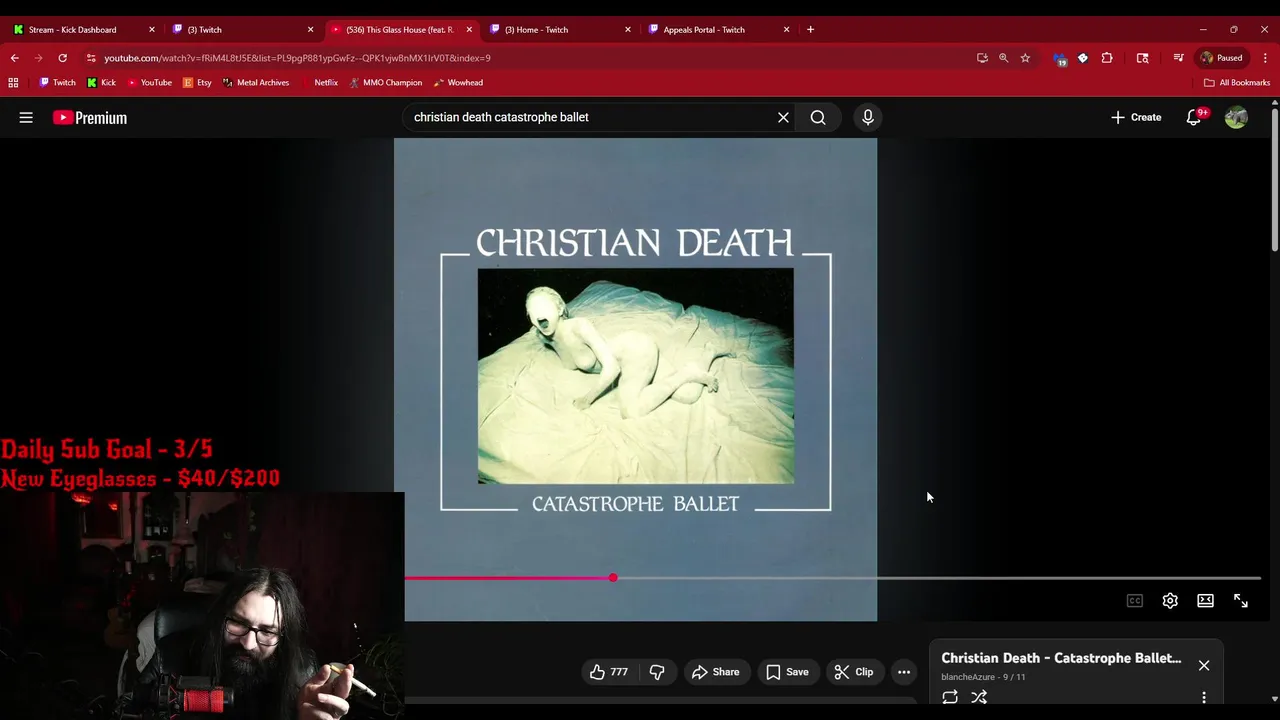Toggle playlist loop

950,697
